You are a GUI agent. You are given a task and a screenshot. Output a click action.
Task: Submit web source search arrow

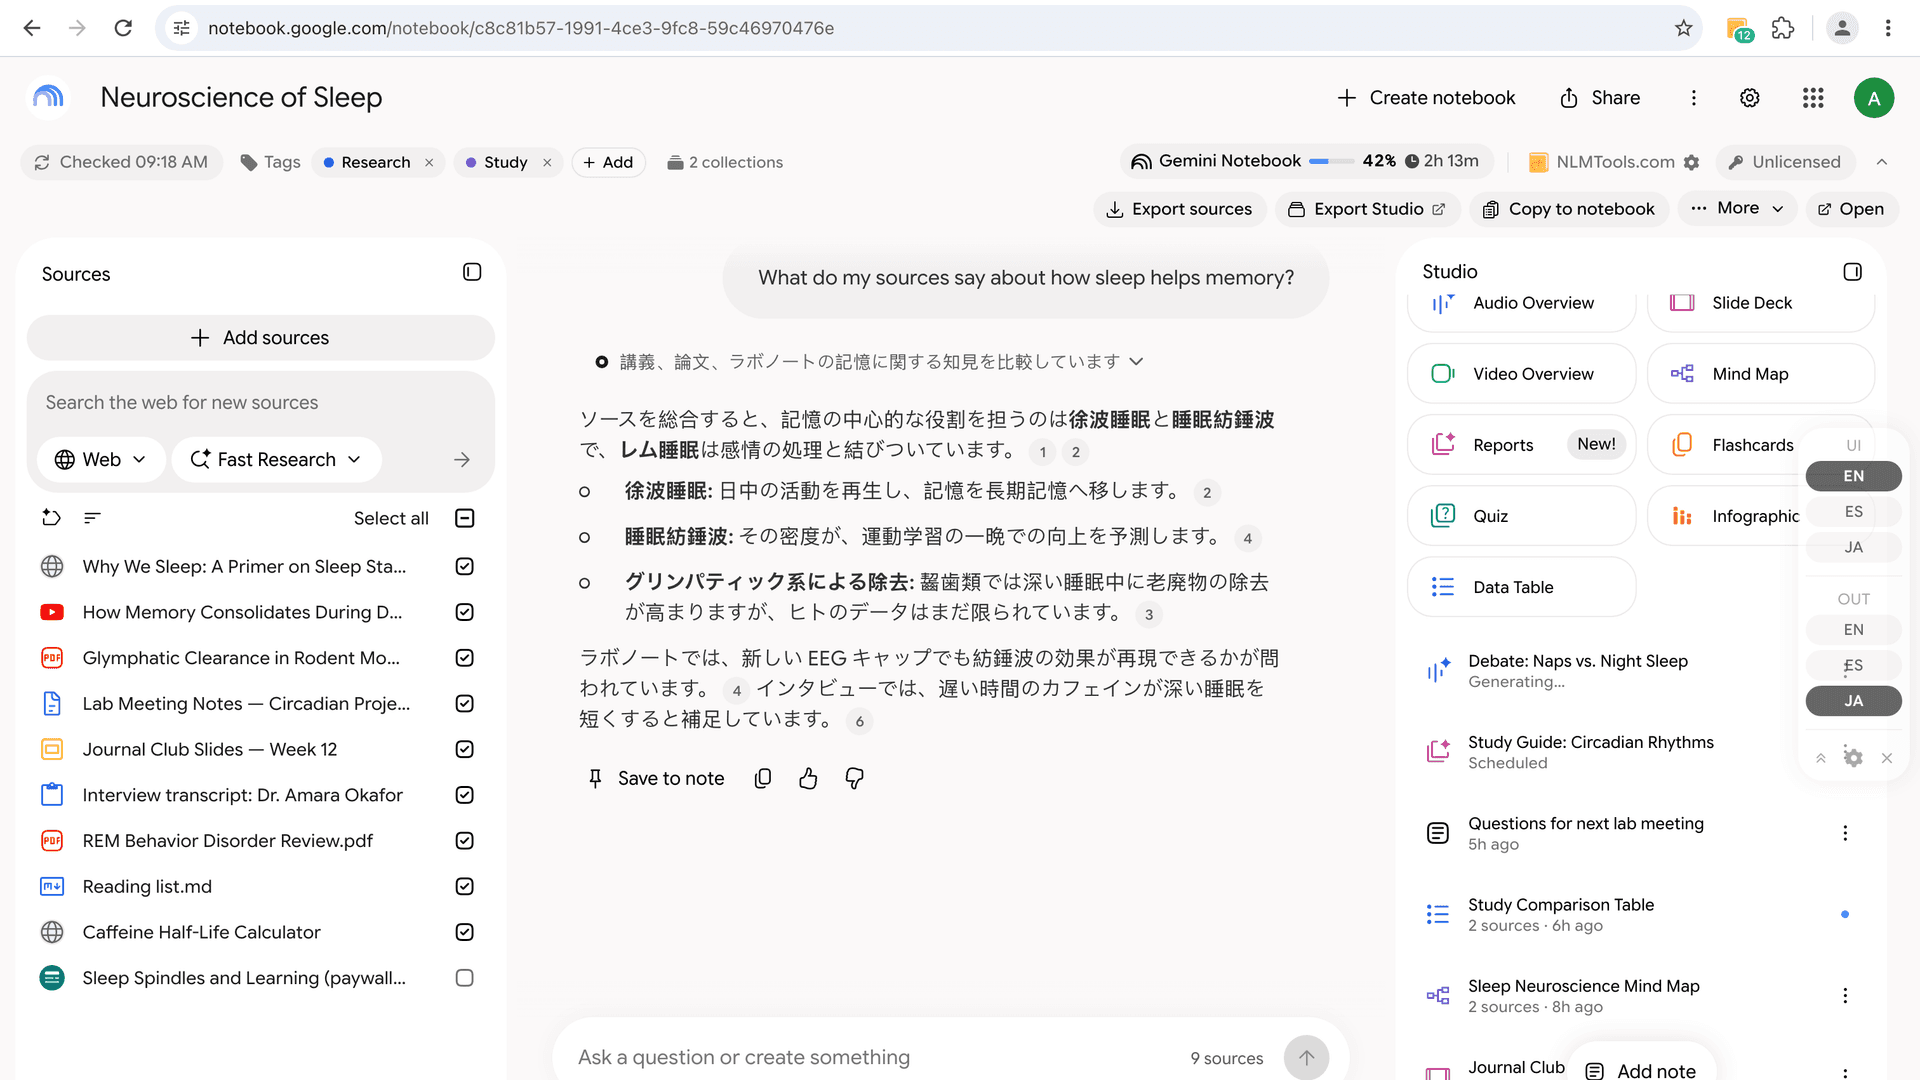461,460
